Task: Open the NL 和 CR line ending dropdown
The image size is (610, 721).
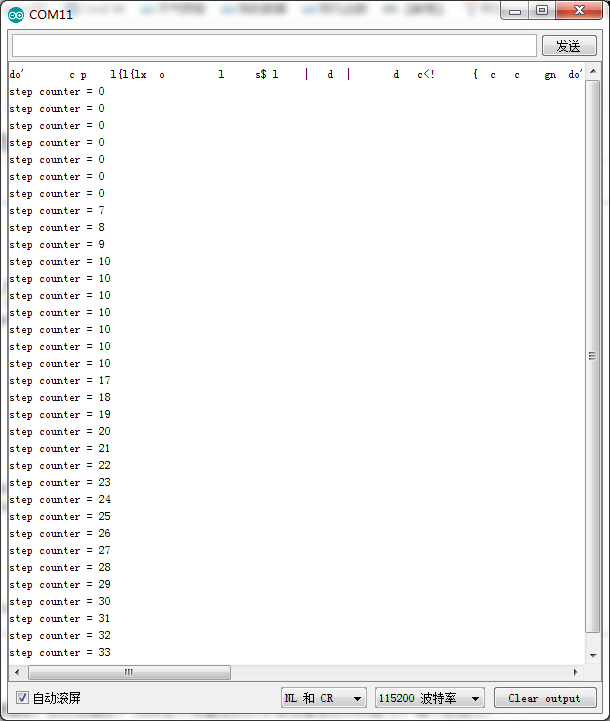Action: click(324, 698)
